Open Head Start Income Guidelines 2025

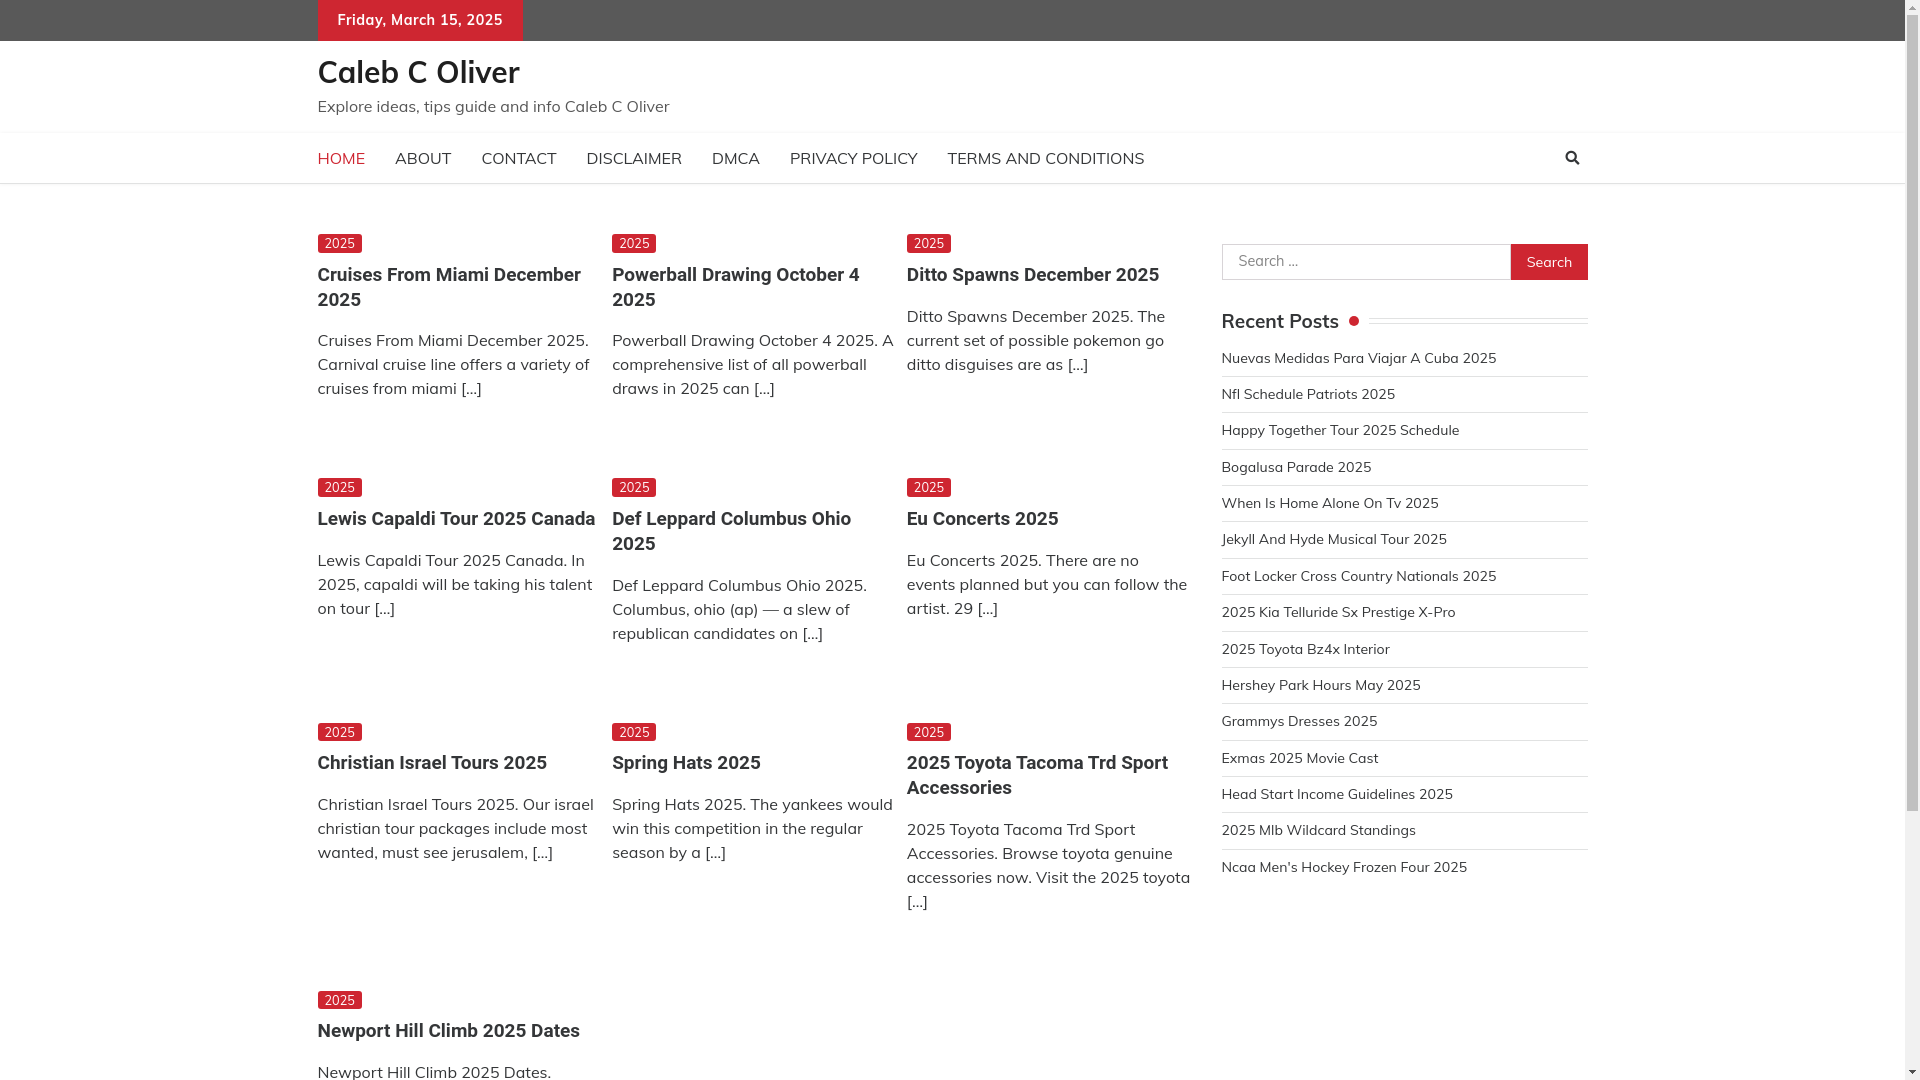[x=1337, y=794]
